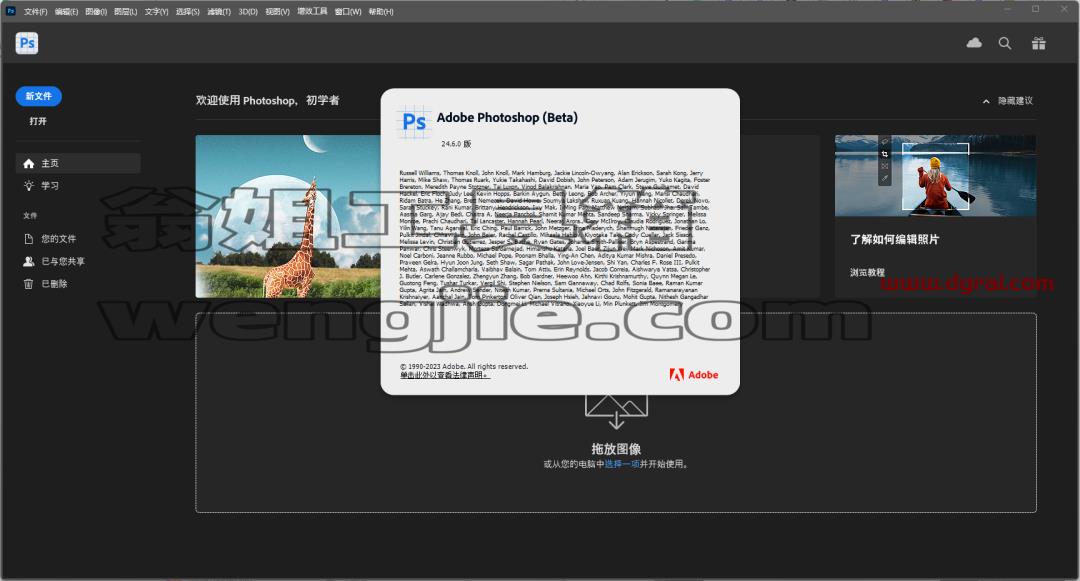Click the welcome heading 欢迎使用 Photoshop
1080x581 pixels.
tap(267, 101)
